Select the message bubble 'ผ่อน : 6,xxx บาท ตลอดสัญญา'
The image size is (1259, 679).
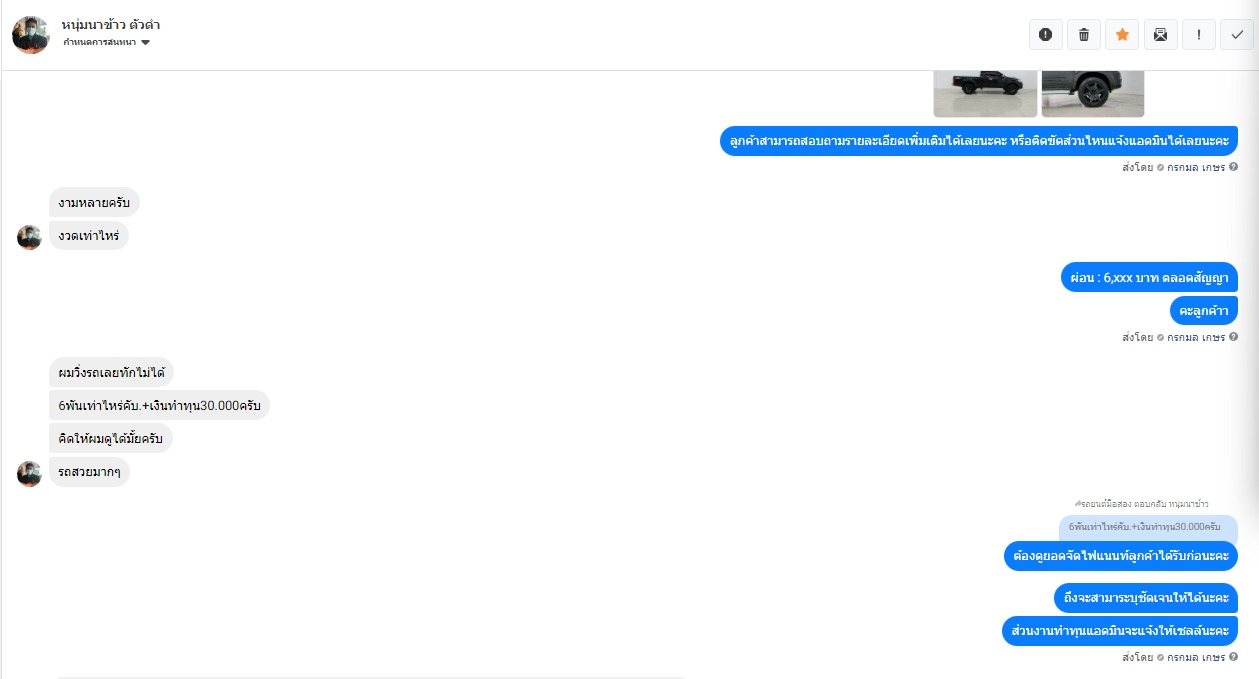1149,277
